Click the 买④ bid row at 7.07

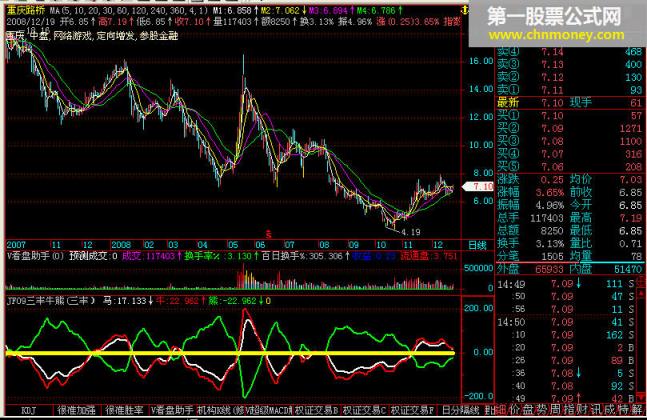569,154
